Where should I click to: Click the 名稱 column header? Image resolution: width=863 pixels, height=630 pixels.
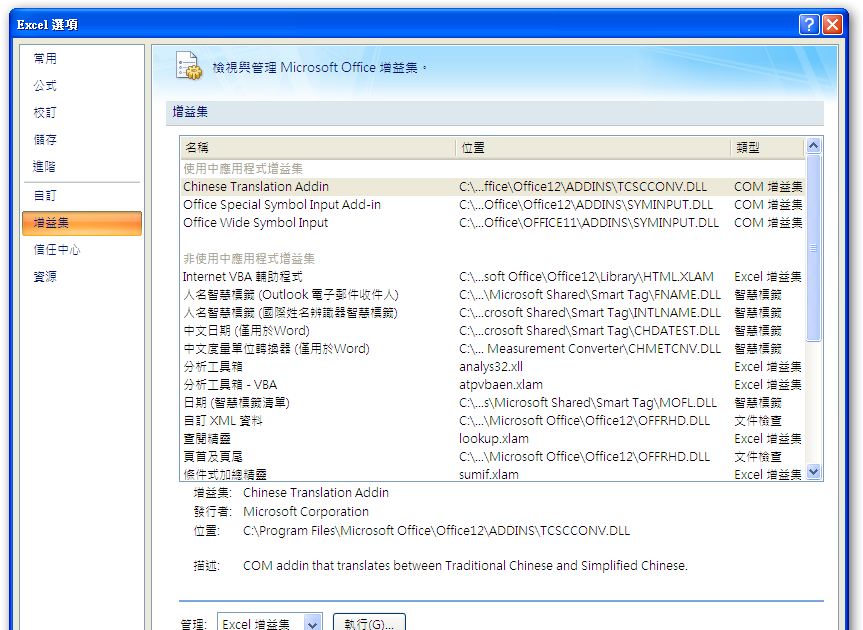(x=318, y=147)
